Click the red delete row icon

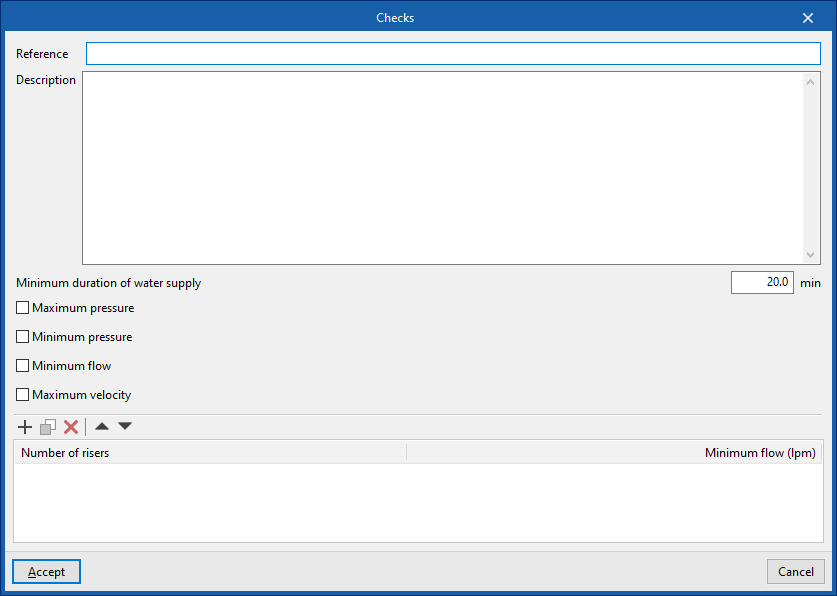point(71,427)
